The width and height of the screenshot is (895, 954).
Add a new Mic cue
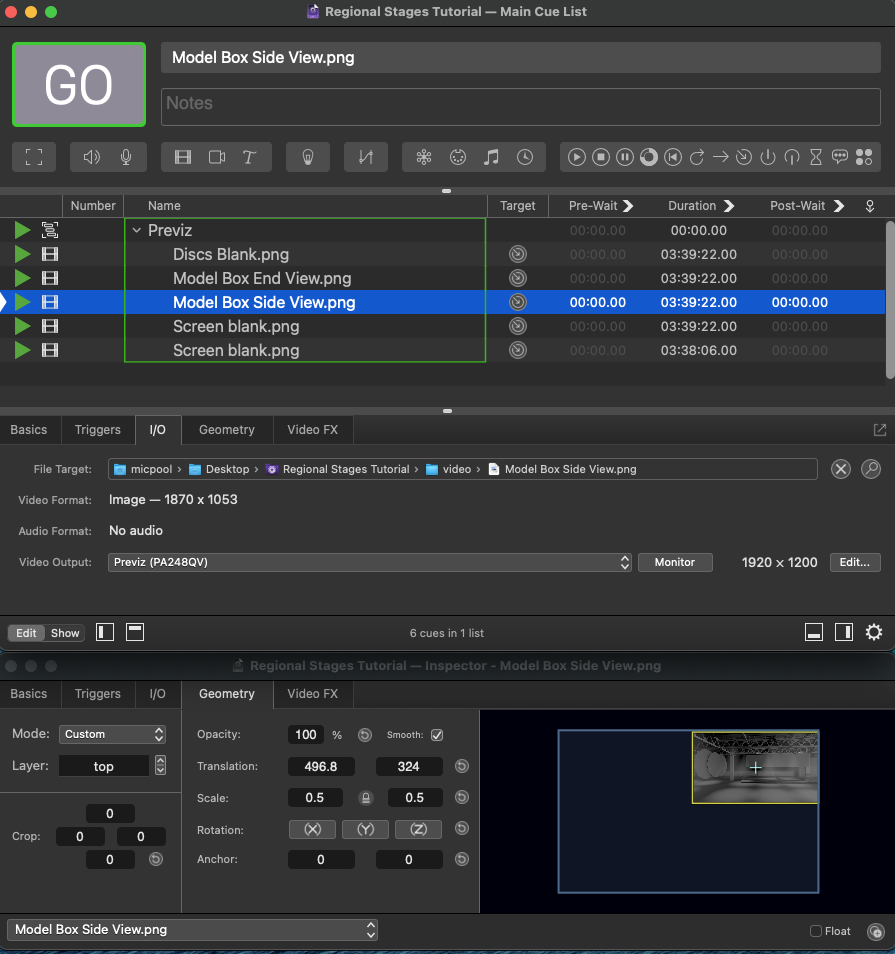pos(126,157)
